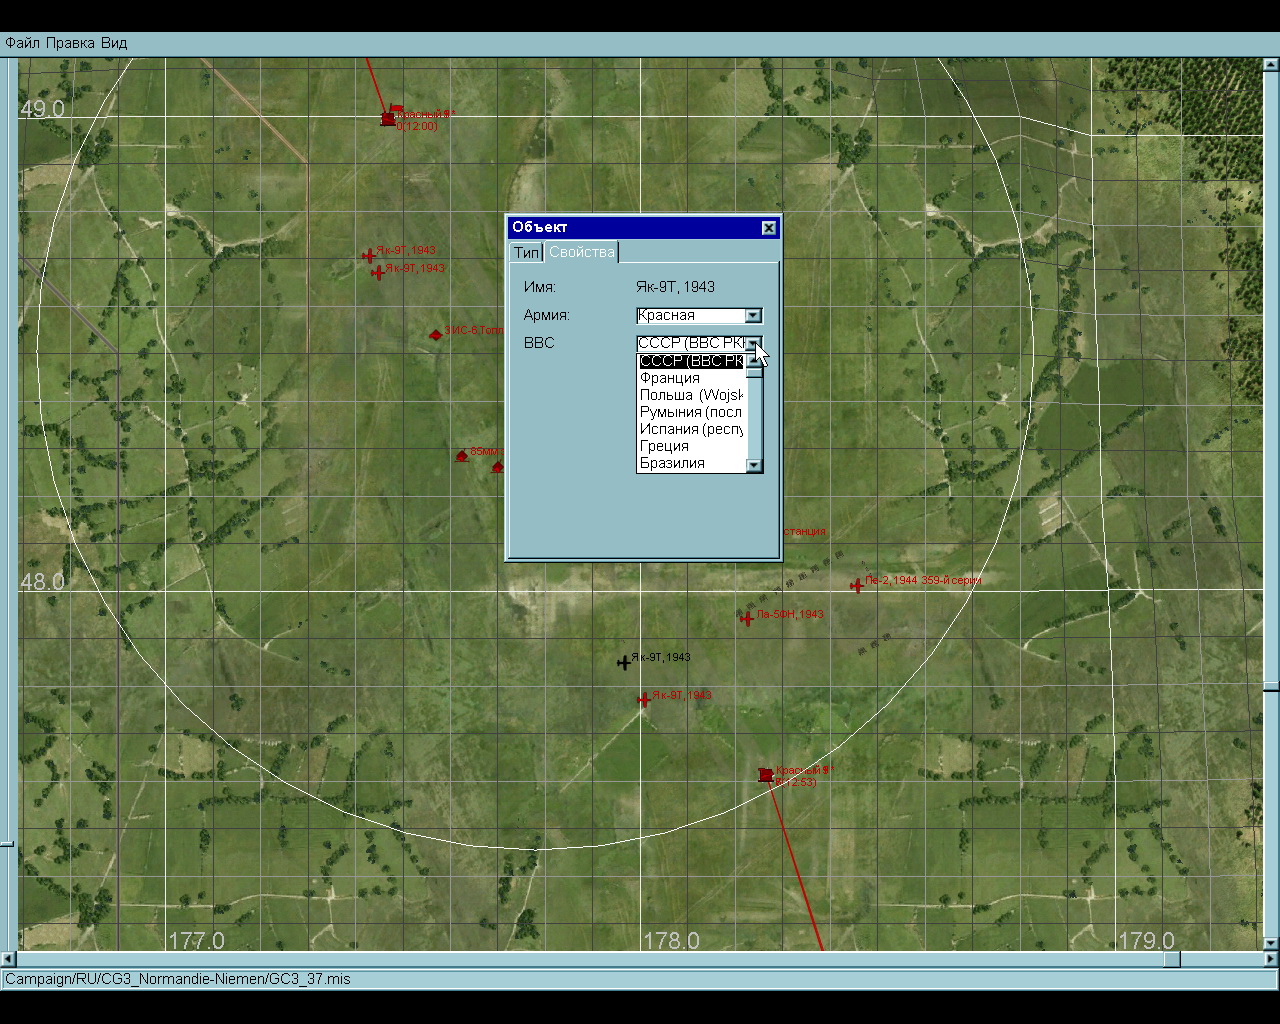Viewport: 1280px width, 1024px height.
Task: Click the ВВС list scroll-down arrow
Action: pyautogui.click(x=754, y=465)
